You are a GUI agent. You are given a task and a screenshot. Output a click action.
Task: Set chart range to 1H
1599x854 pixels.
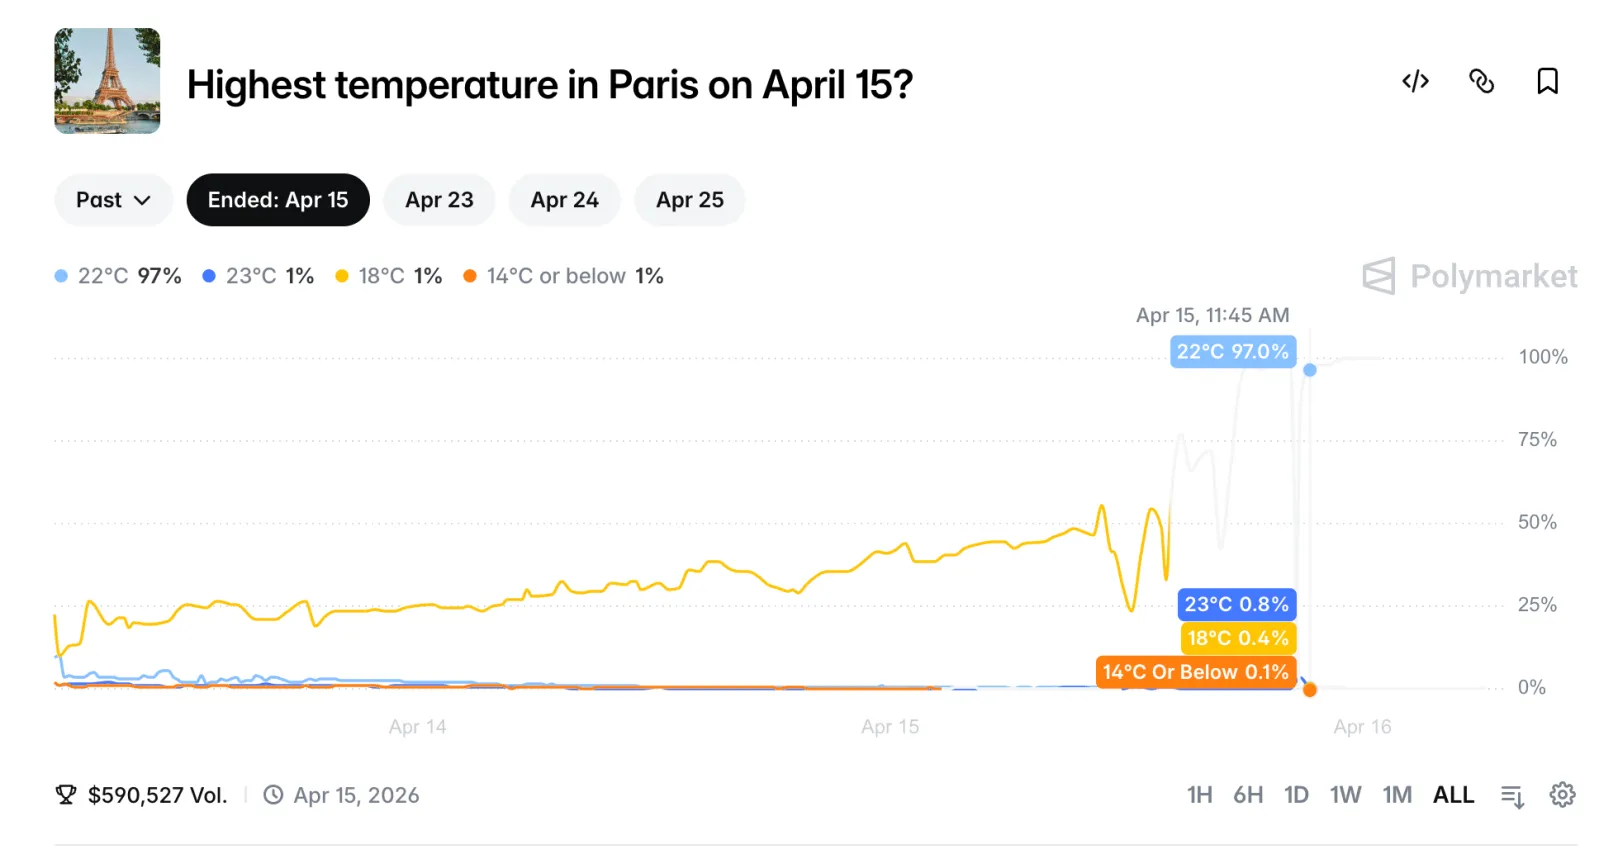click(1199, 795)
